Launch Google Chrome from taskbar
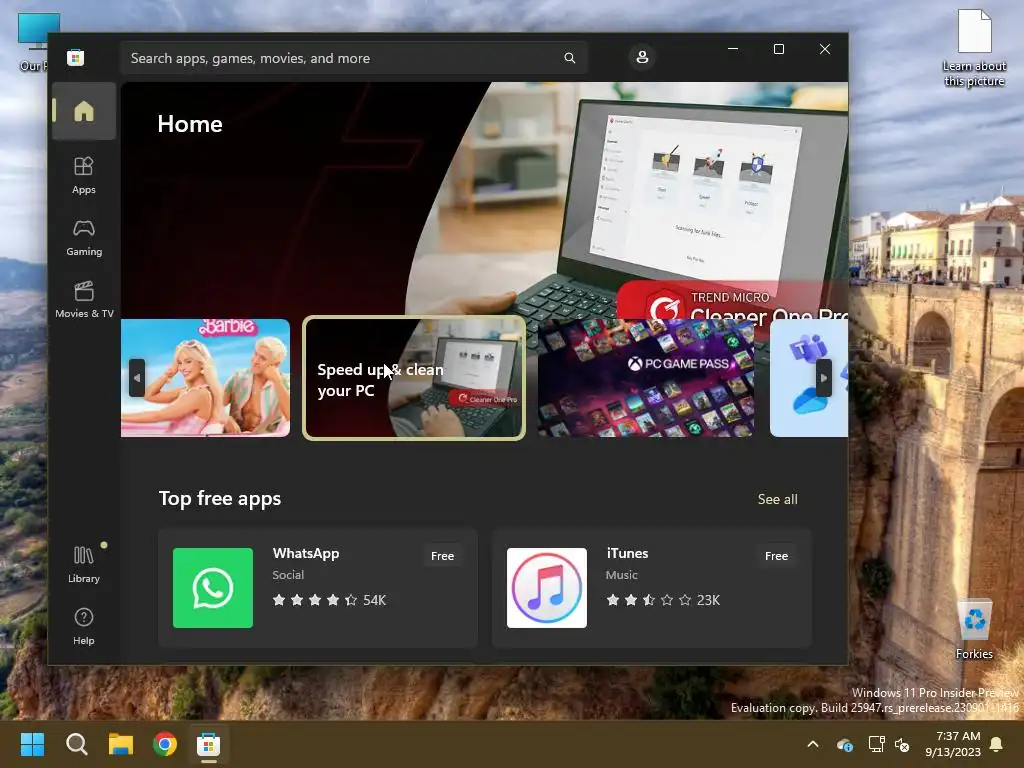Image resolution: width=1024 pixels, height=768 pixels. (x=165, y=744)
